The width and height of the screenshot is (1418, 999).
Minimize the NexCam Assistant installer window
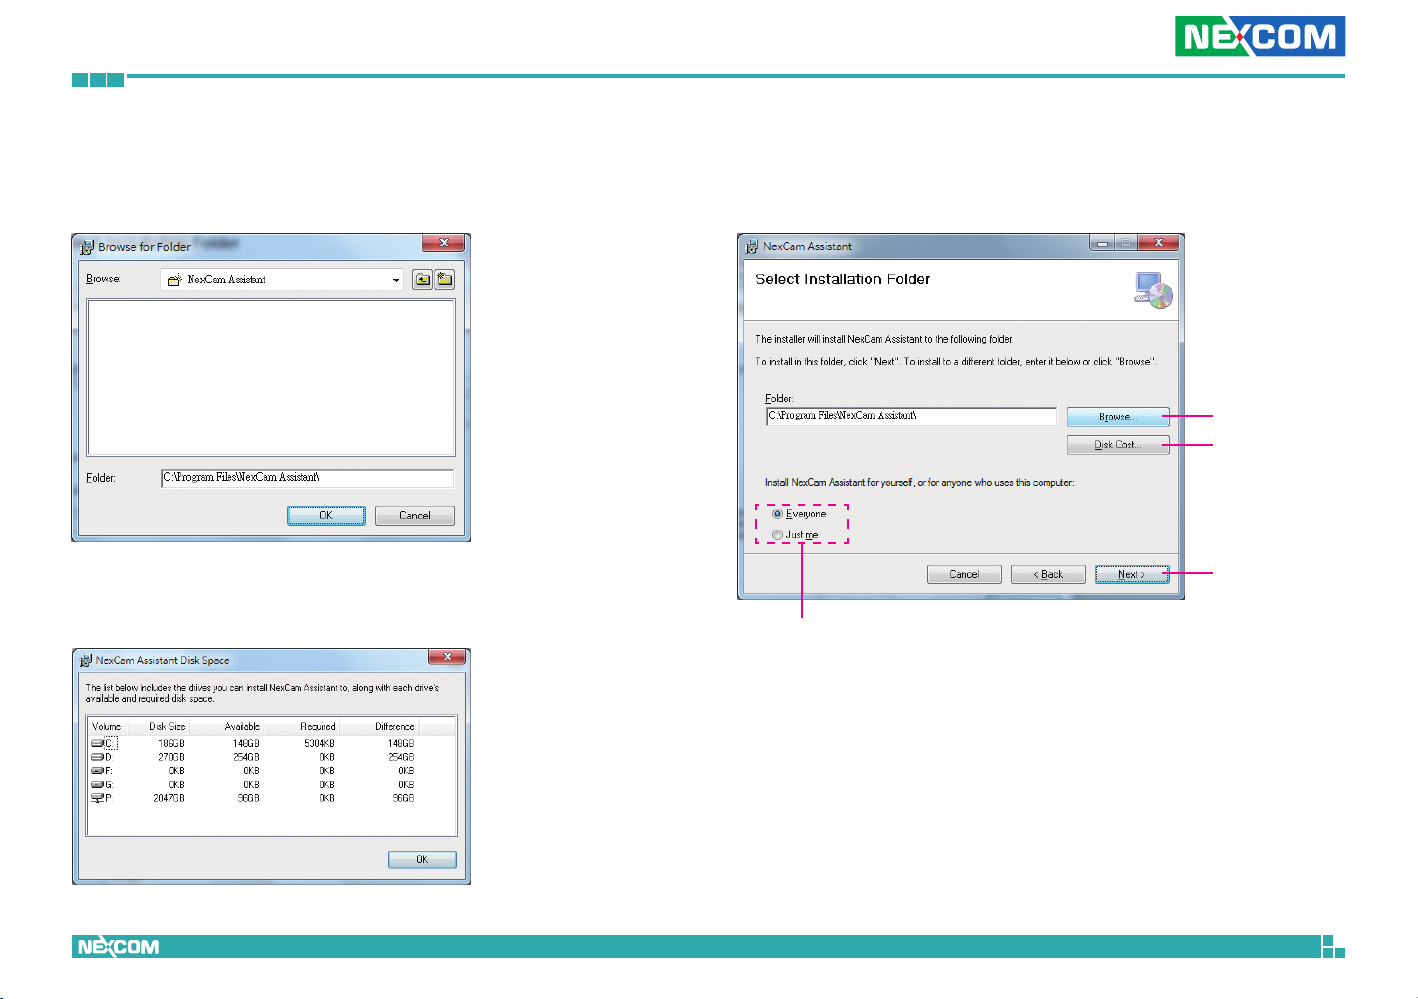[1102, 243]
